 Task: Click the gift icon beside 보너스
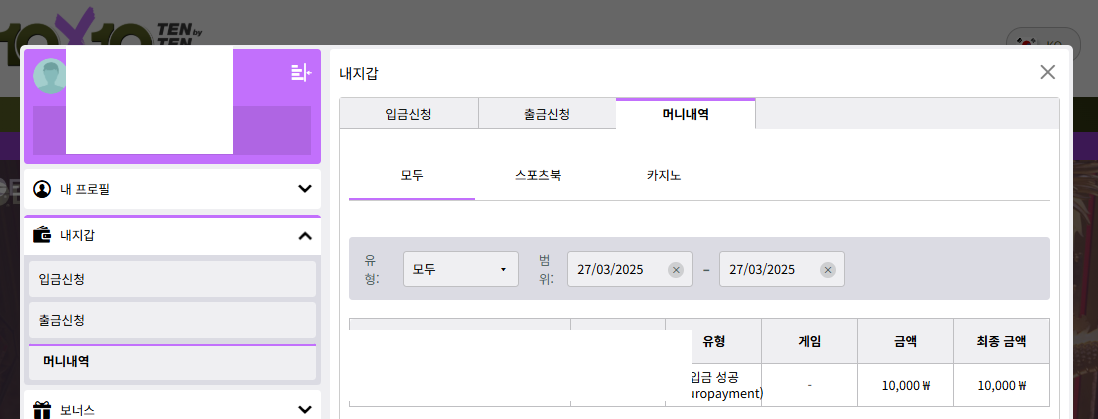tap(42, 409)
